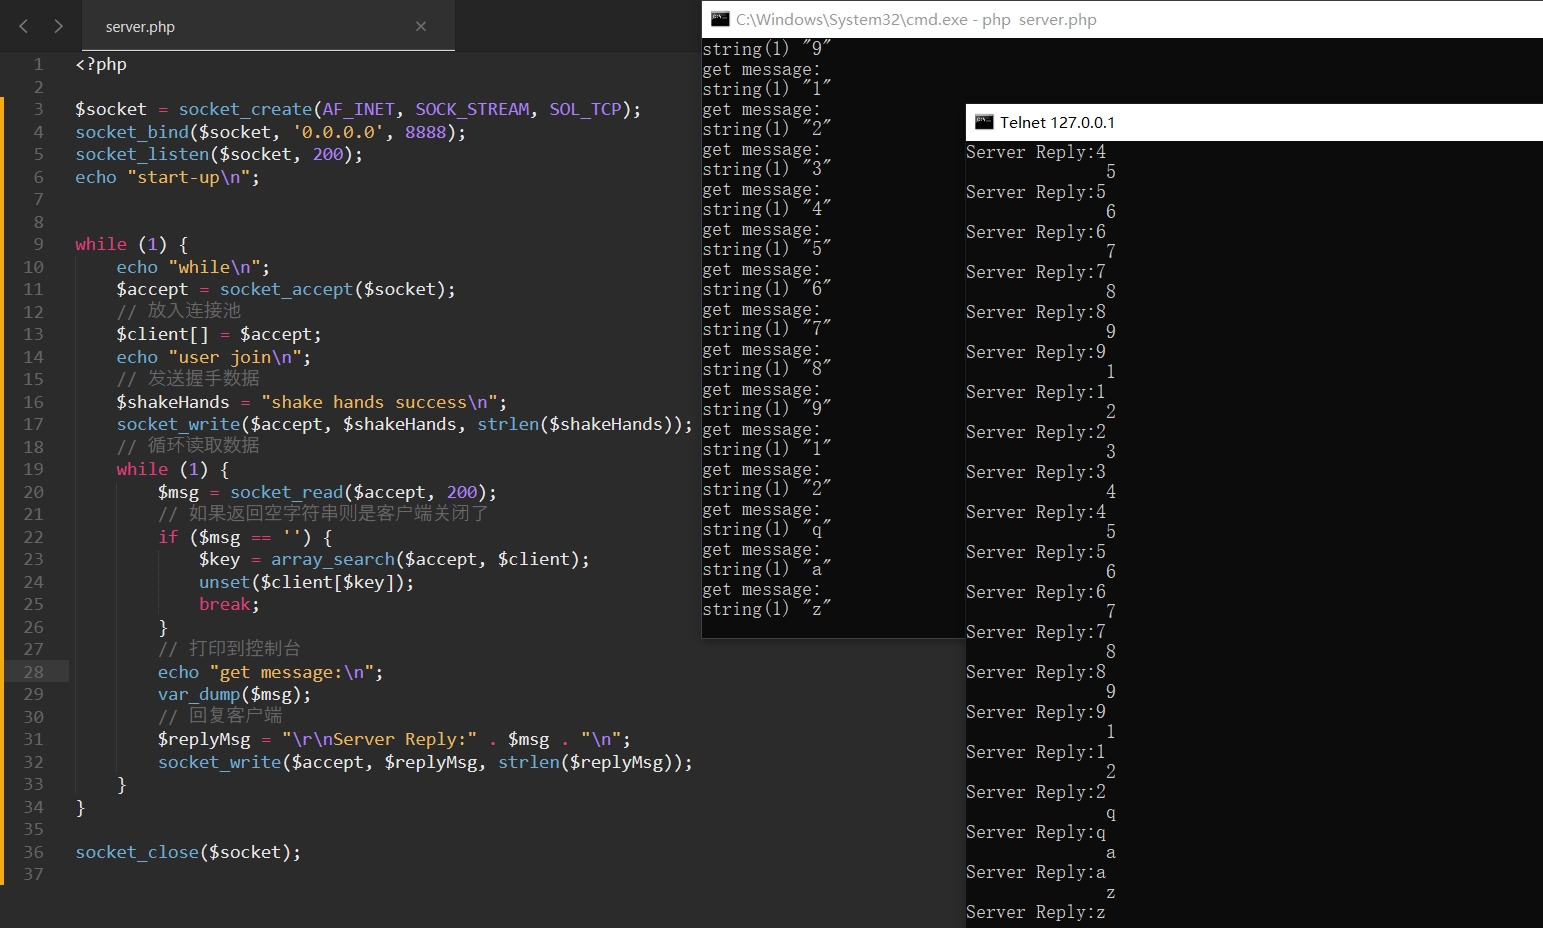Click the string(1) "z" output in cmd

point(766,609)
